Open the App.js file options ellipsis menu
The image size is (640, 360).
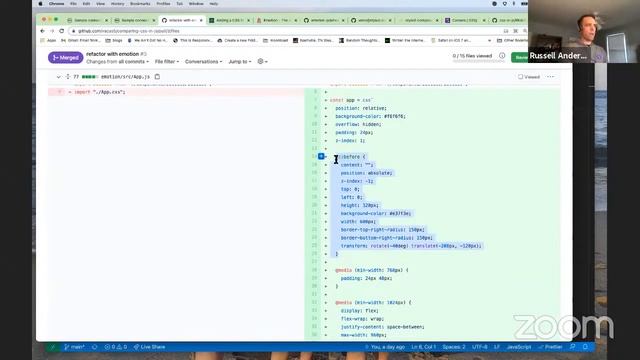(x=551, y=77)
